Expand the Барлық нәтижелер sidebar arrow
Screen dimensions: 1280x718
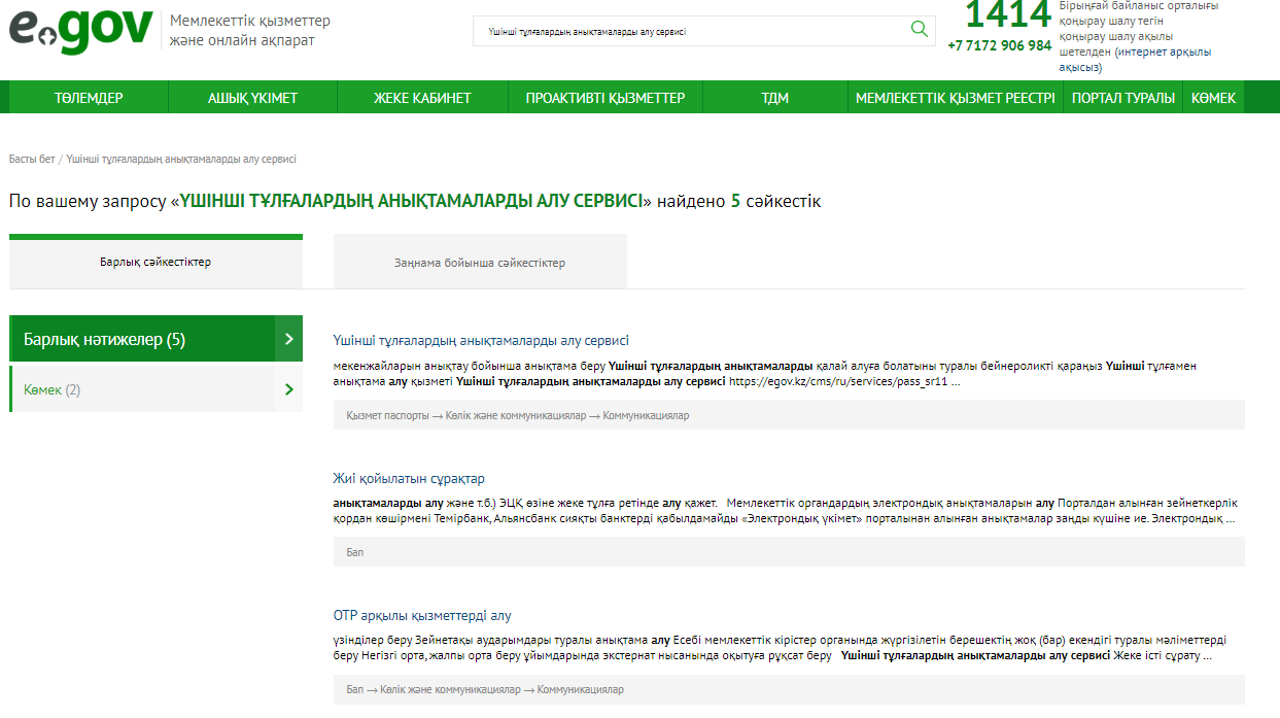(x=288, y=338)
